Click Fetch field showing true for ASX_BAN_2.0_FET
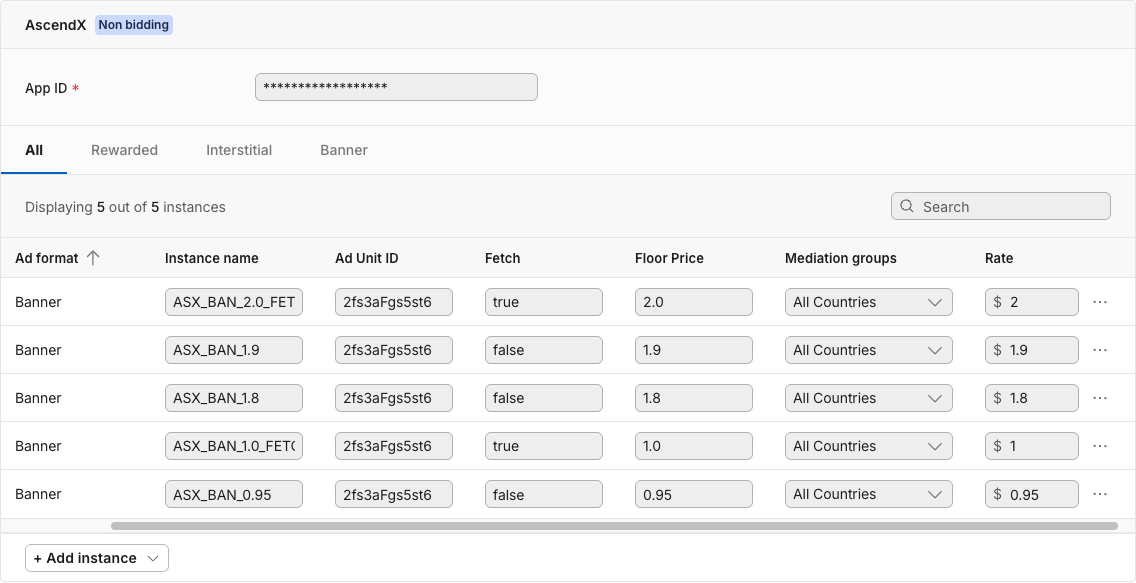The image size is (1136, 583). tap(543, 302)
